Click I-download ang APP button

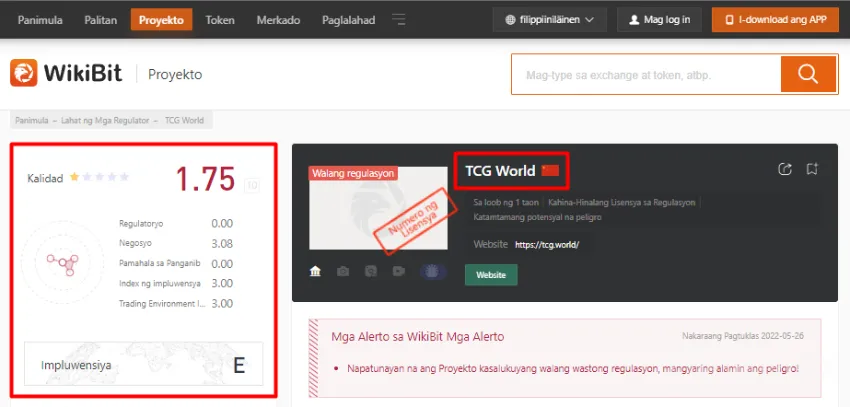(x=775, y=20)
